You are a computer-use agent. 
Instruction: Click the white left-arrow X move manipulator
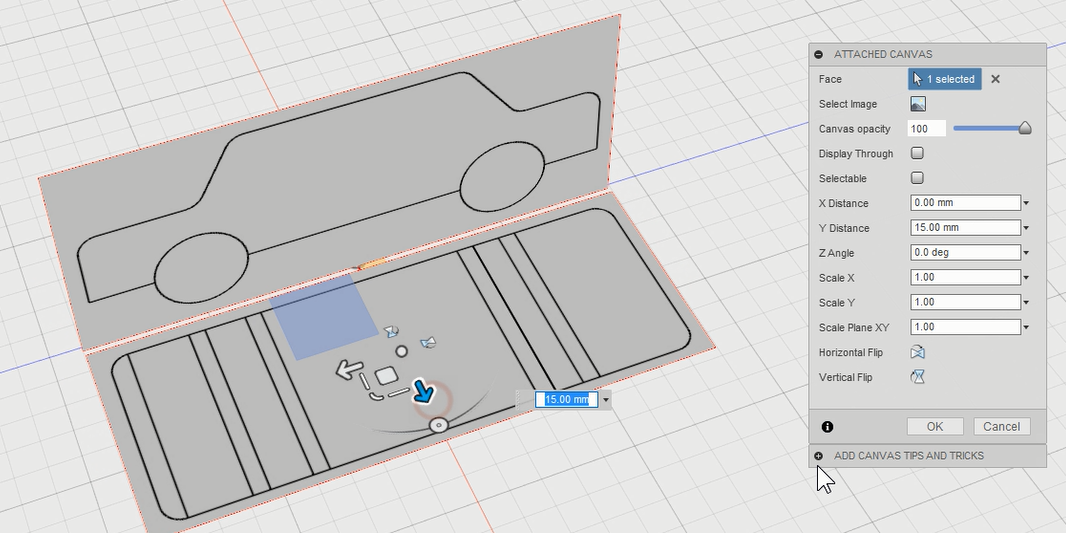pyautogui.click(x=349, y=370)
